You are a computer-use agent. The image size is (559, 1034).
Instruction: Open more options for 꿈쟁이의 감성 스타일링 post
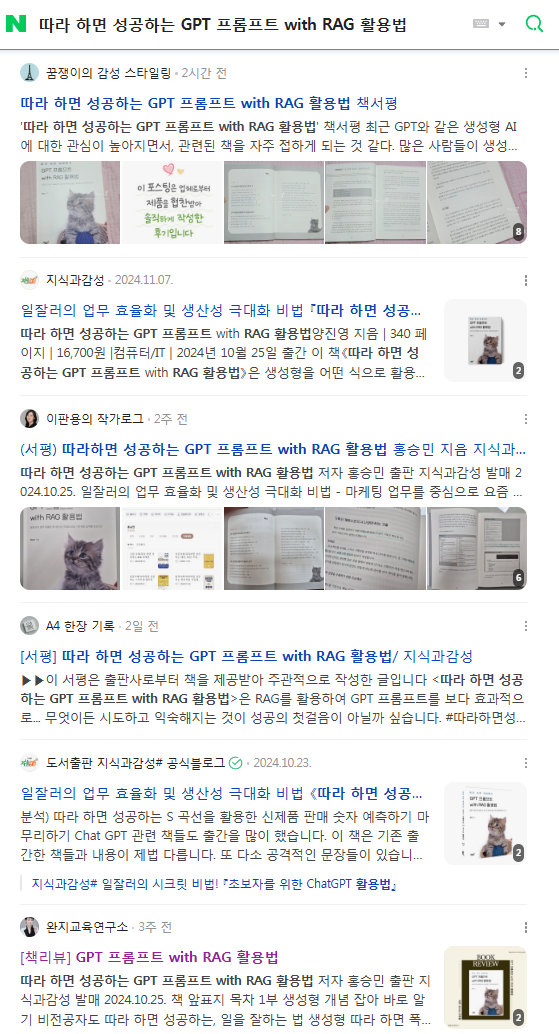tap(525, 73)
